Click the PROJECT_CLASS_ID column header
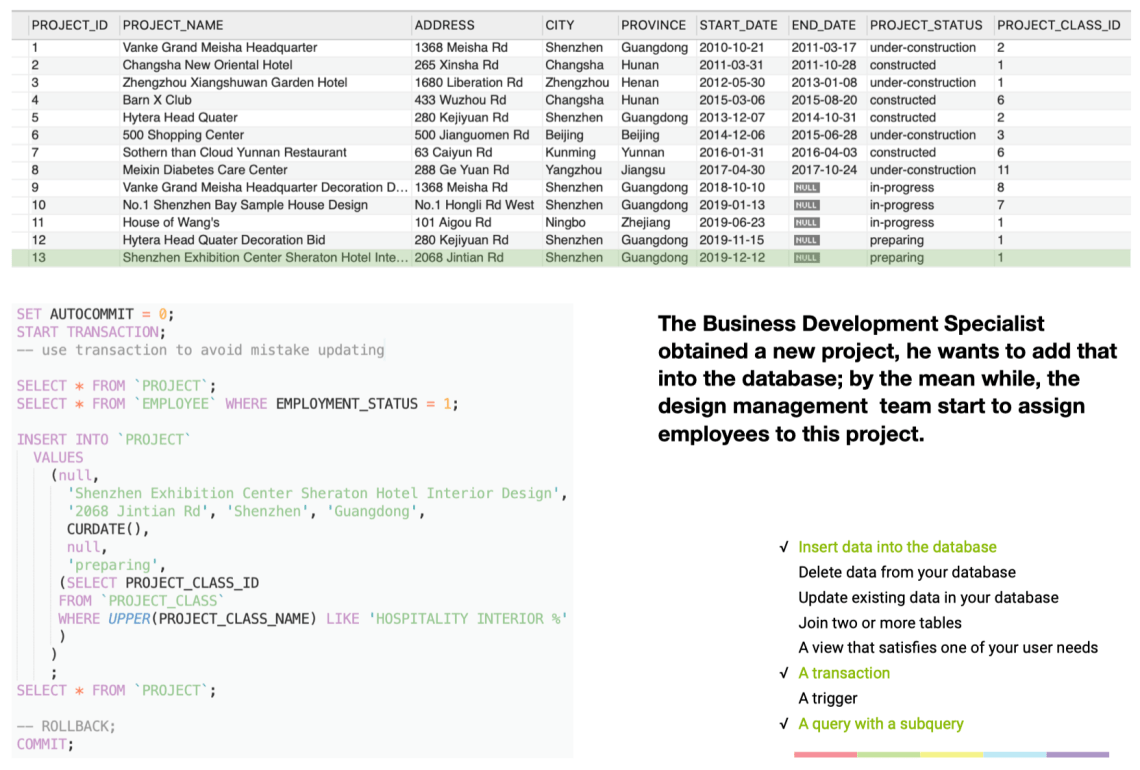This screenshot has width=1140, height=770. tap(1058, 25)
